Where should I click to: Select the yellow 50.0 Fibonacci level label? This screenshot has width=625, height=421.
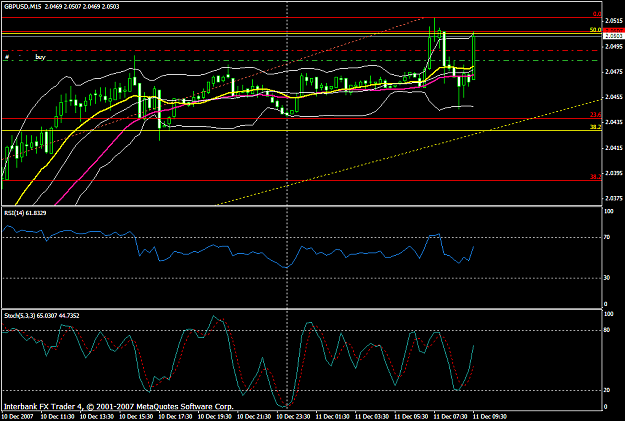(x=596, y=30)
